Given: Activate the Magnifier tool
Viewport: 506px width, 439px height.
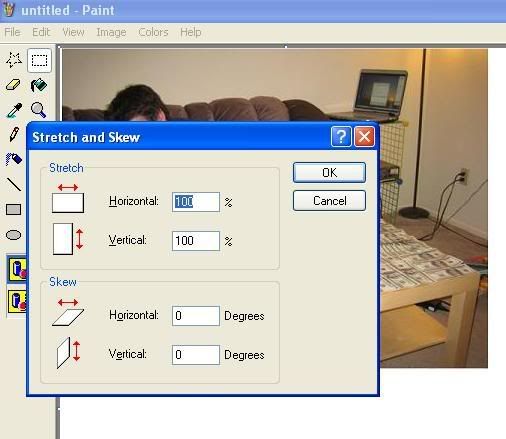Looking at the screenshot, I should click(39, 110).
